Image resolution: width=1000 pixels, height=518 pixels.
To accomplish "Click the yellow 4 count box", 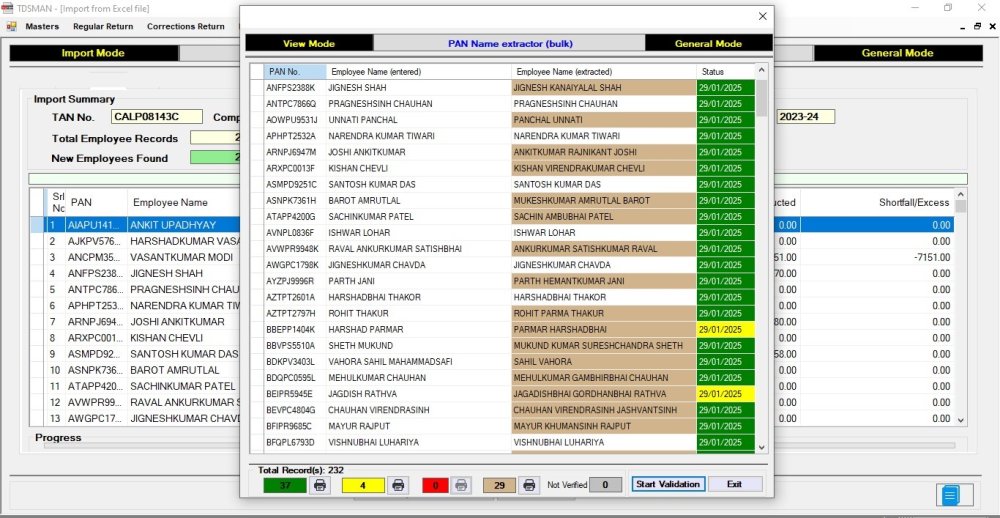I will [364, 485].
